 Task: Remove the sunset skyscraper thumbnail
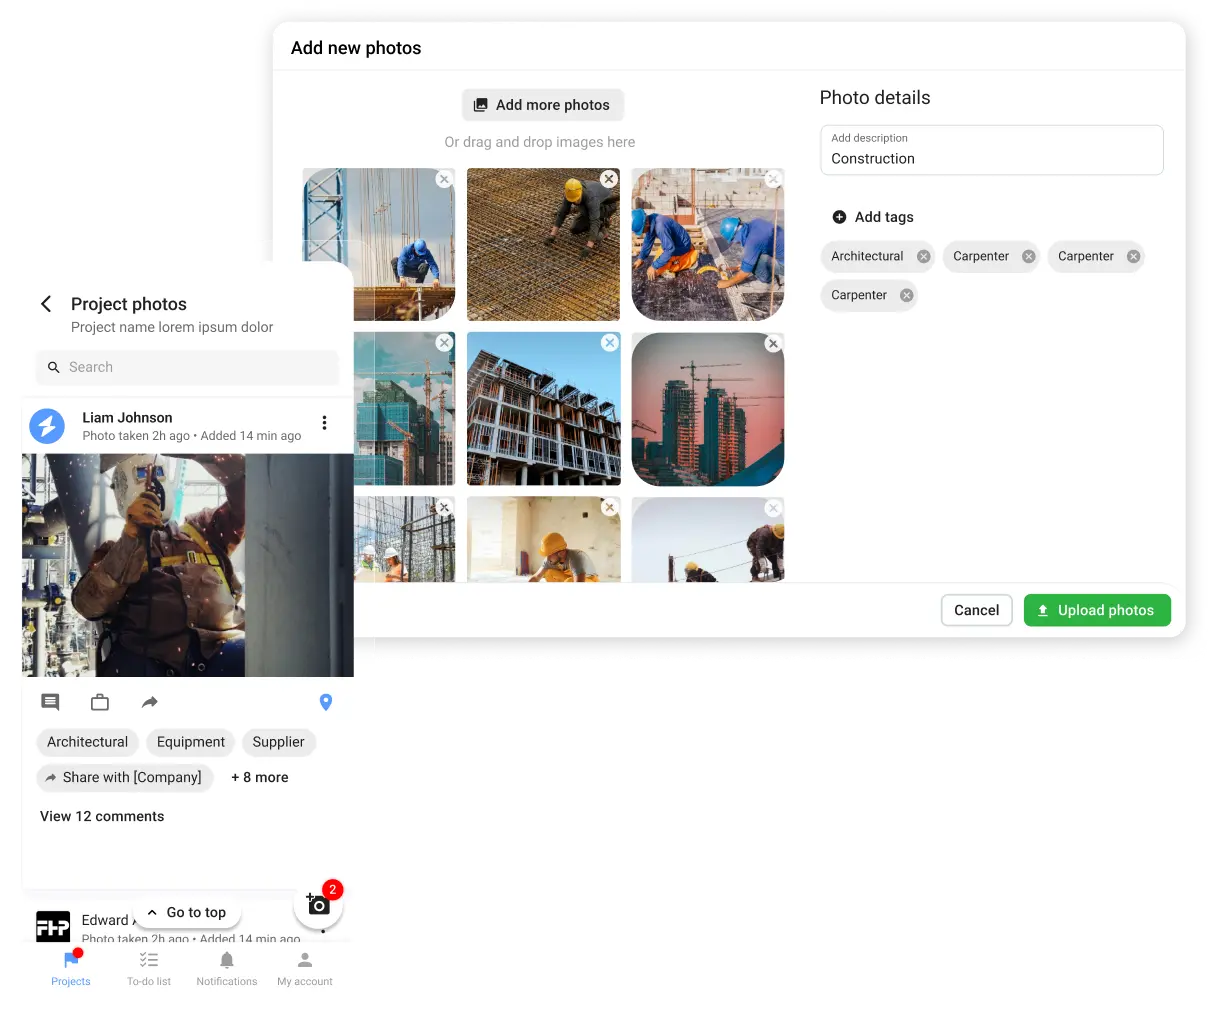click(772, 344)
